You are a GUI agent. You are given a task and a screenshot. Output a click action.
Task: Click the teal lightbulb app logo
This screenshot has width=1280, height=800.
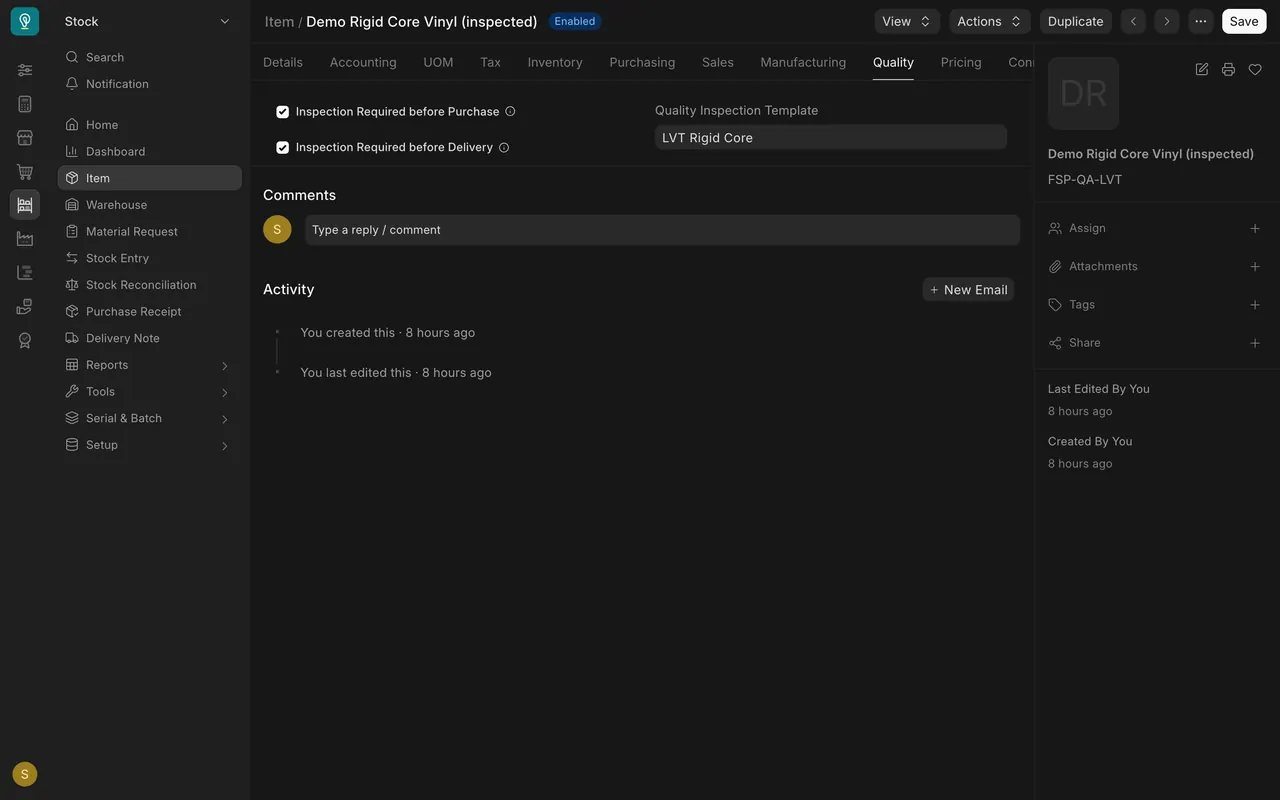[25, 21]
